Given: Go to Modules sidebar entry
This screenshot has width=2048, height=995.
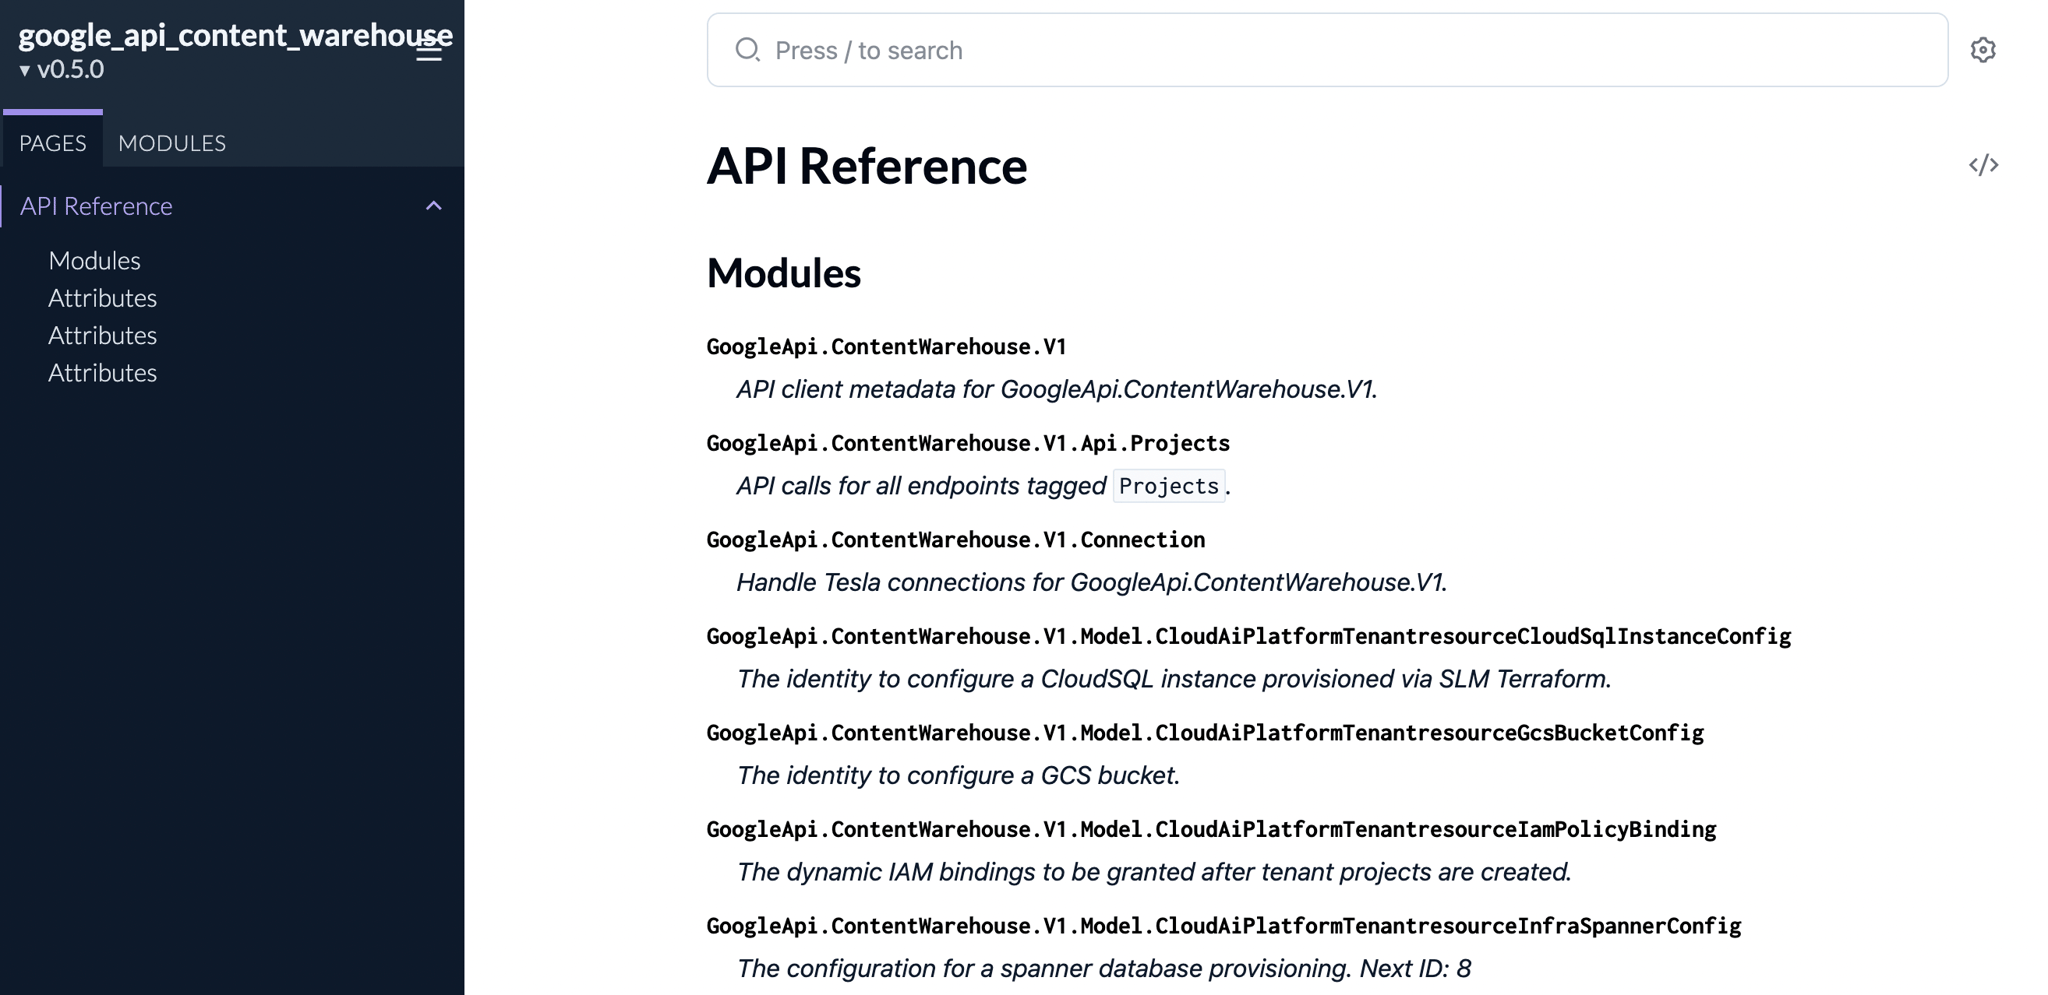Looking at the screenshot, I should coord(94,260).
